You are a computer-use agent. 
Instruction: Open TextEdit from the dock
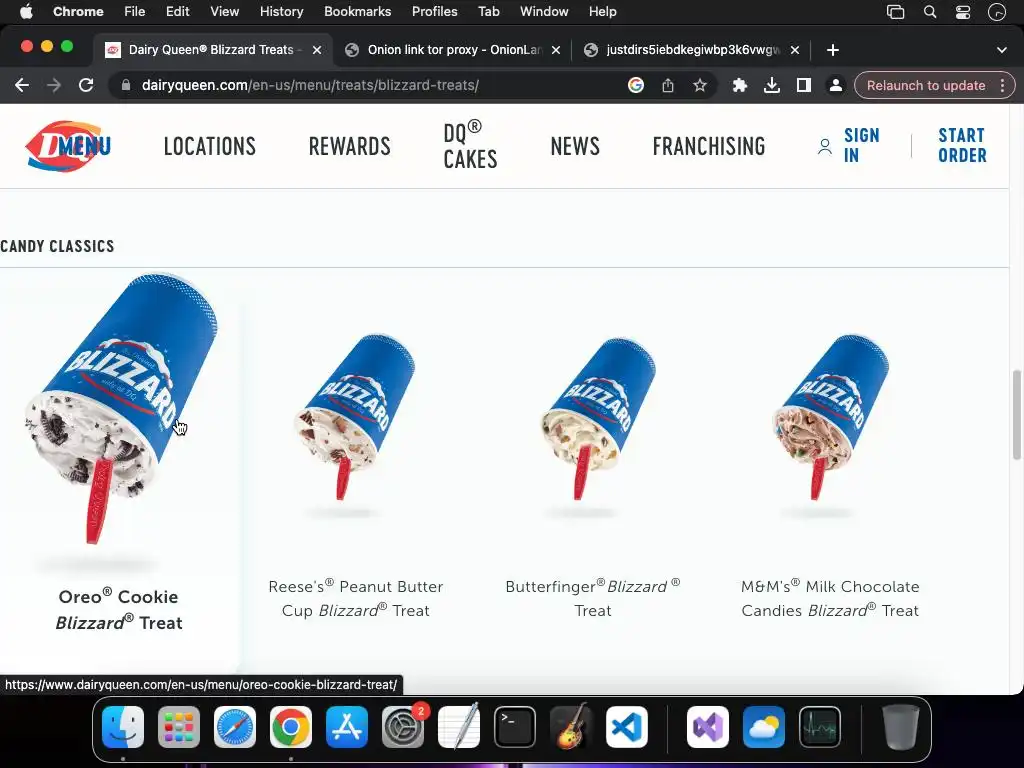[x=459, y=727]
